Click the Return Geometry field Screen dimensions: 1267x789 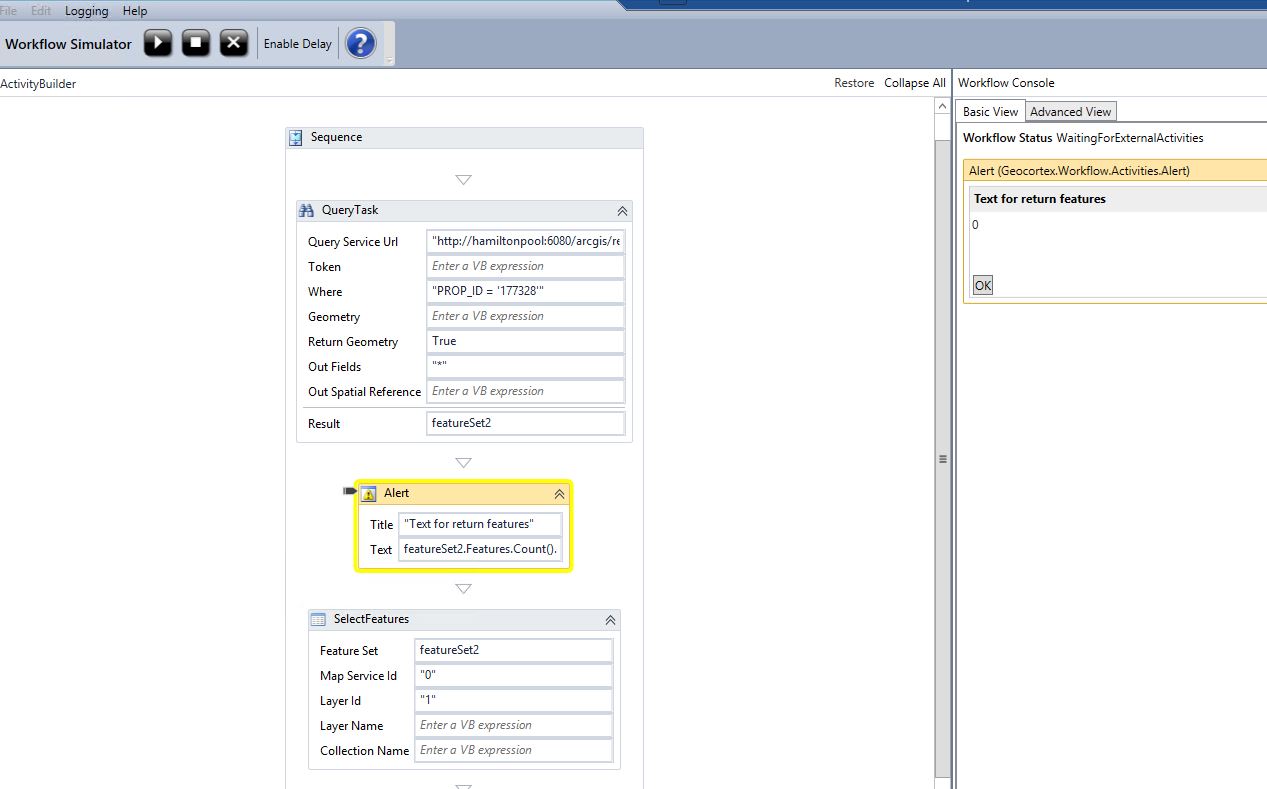click(525, 341)
